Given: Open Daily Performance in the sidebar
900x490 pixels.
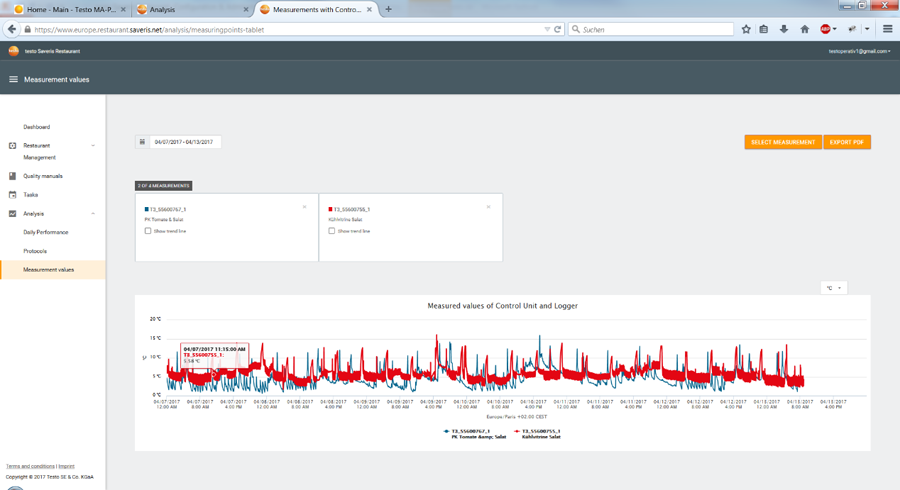Looking at the screenshot, I should click(46, 232).
